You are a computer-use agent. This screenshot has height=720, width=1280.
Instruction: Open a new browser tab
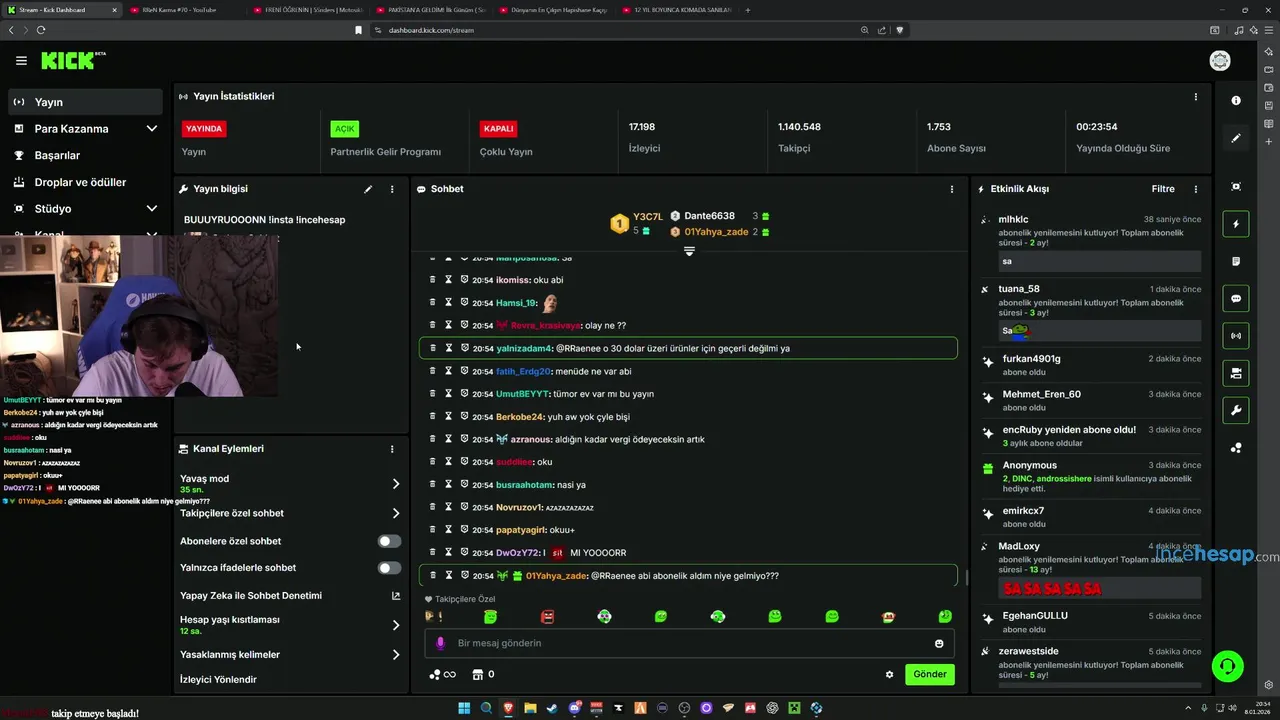point(748,10)
